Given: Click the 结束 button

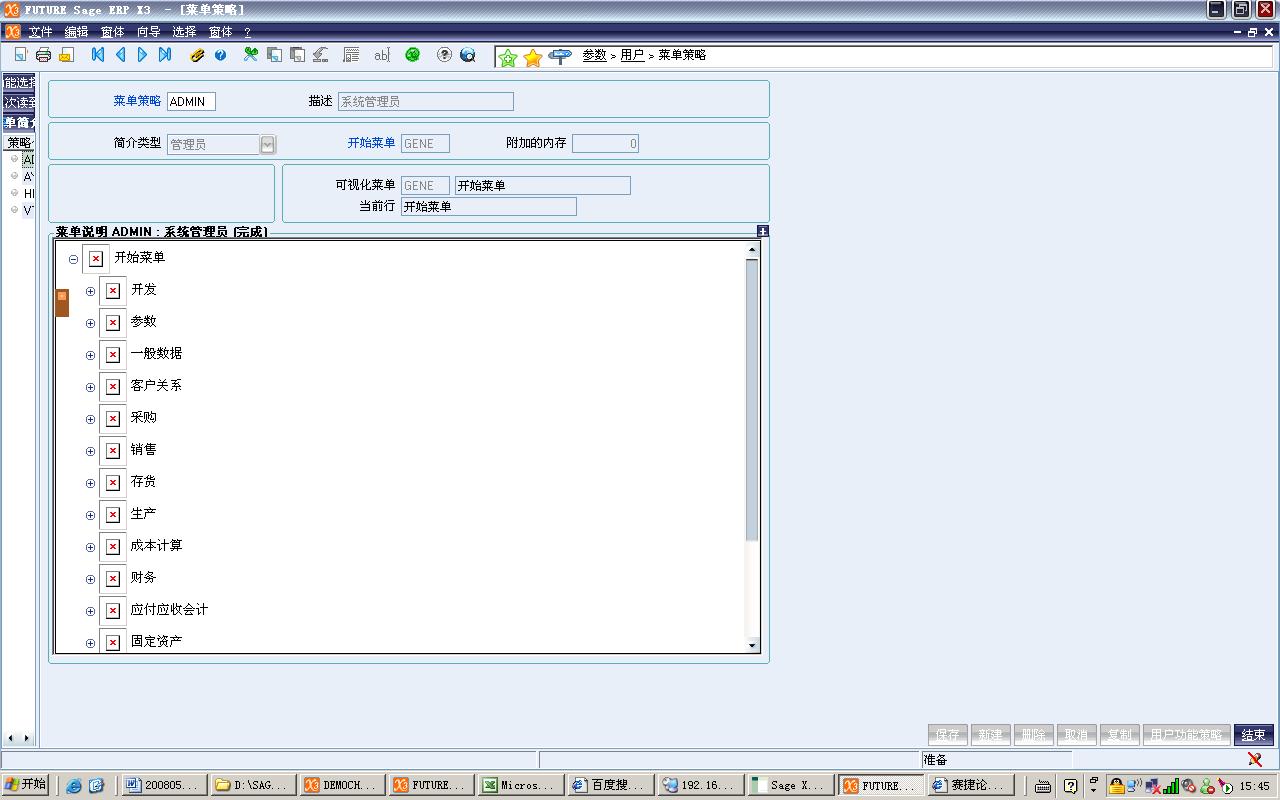Looking at the screenshot, I should coord(1253,735).
